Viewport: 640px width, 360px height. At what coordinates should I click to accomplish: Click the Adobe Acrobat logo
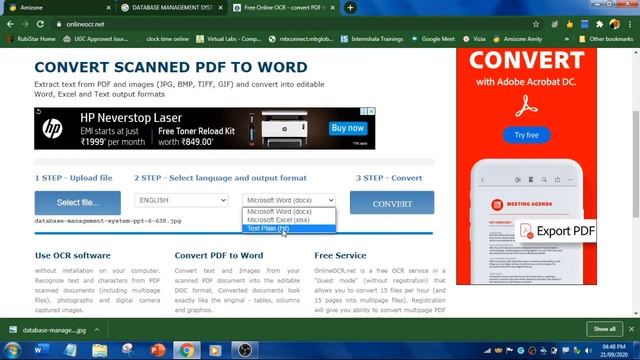(x=526, y=106)
